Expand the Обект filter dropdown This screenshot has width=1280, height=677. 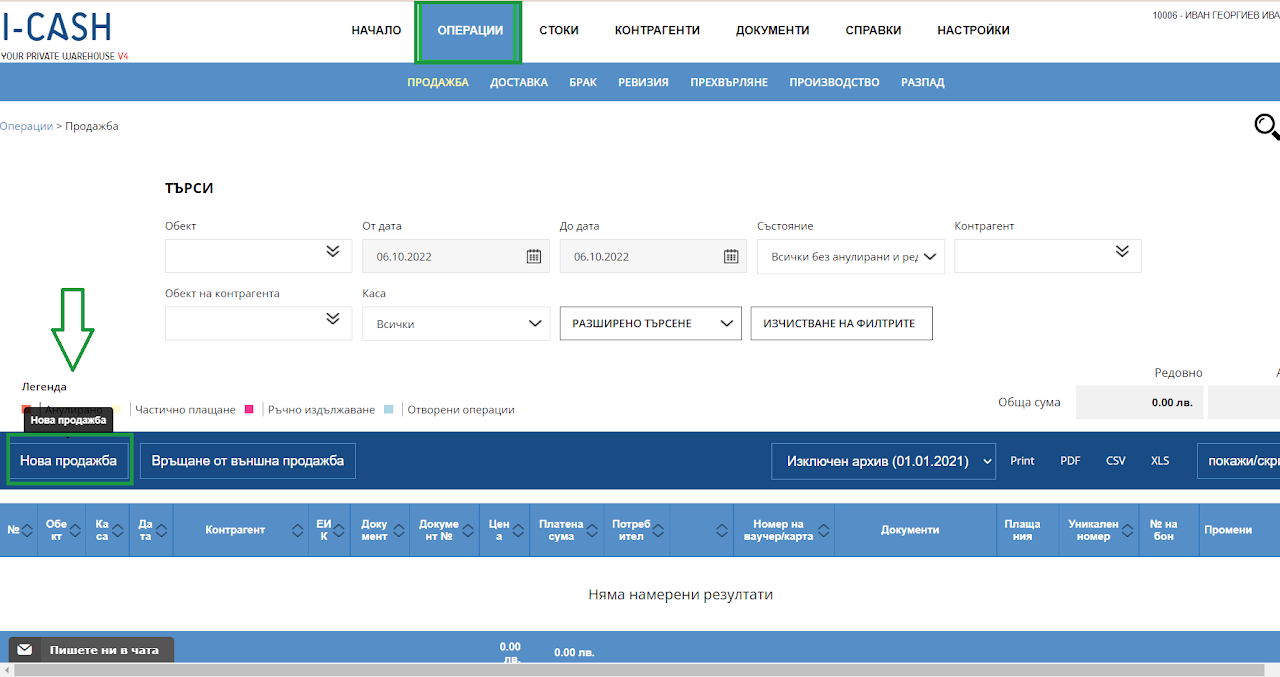coord(258,256)
